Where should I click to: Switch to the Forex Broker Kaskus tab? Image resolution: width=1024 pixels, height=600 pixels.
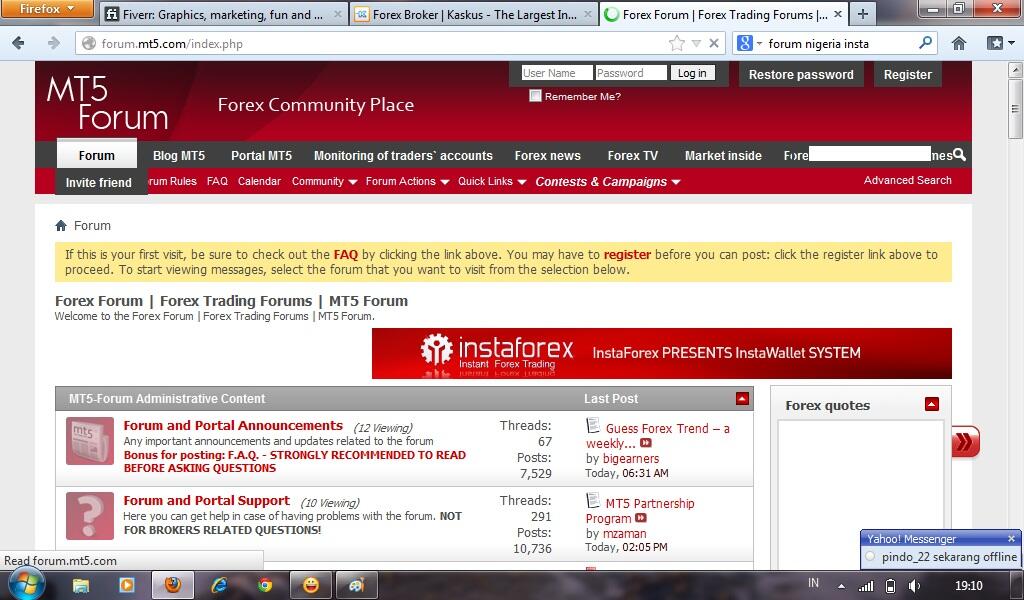(474, 14)
